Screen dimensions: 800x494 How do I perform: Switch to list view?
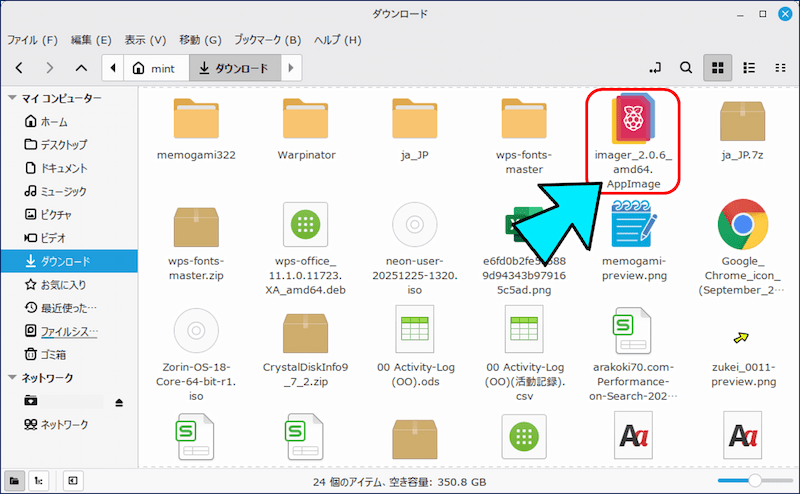click(749, 68)
